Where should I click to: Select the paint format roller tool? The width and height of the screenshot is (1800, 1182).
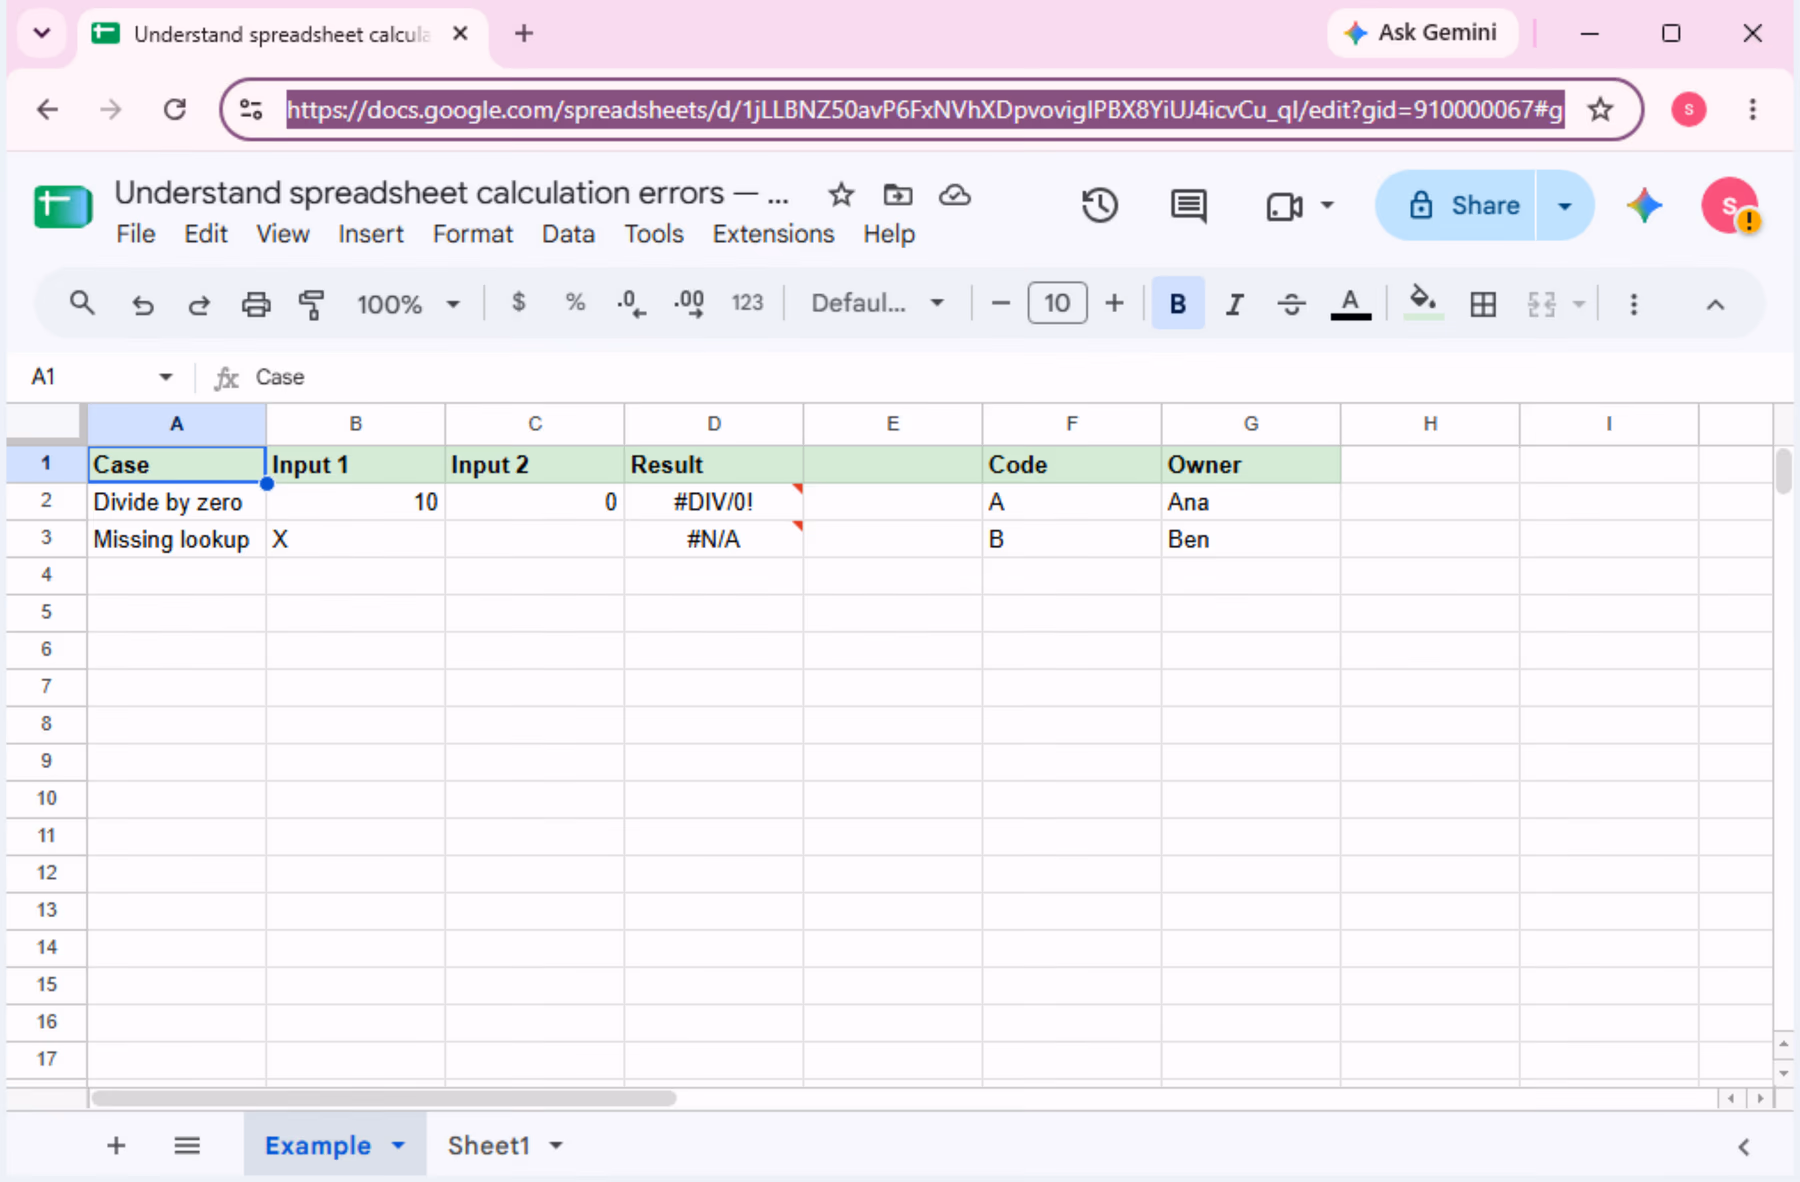pyautogui.click(x=312, y=304)
